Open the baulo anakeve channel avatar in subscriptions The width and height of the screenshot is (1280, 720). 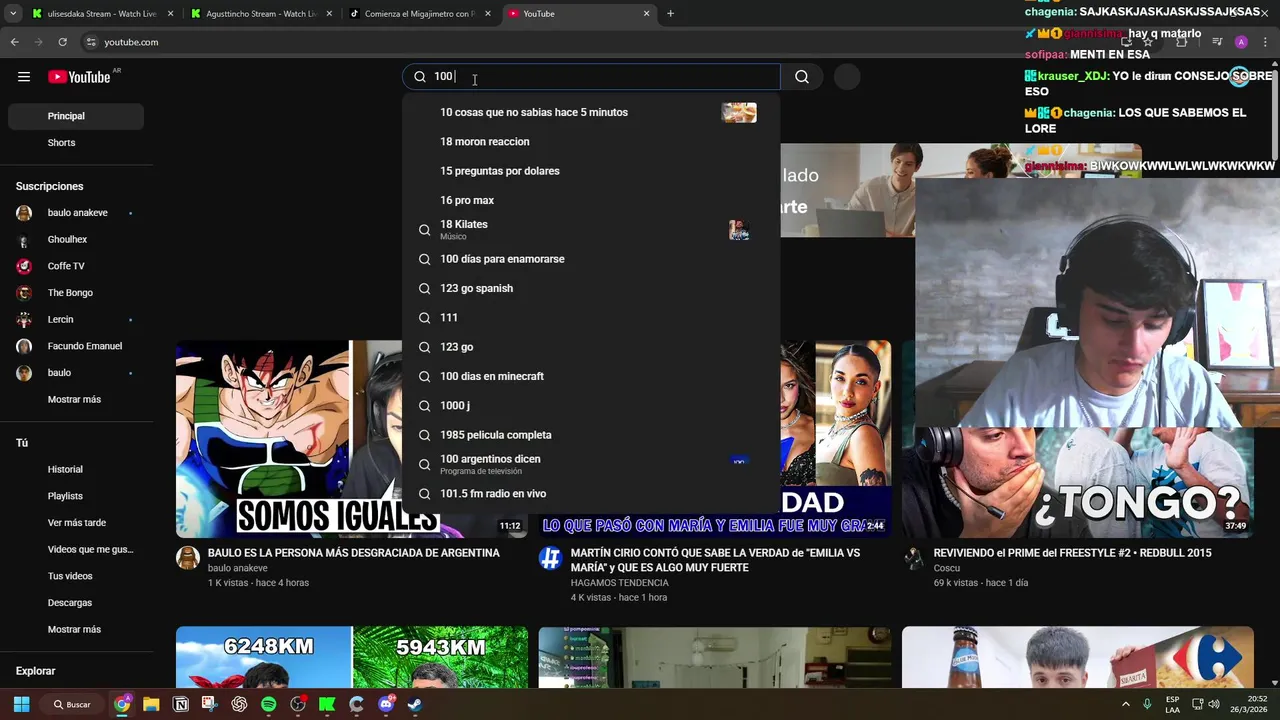click(x=24, y=213)
